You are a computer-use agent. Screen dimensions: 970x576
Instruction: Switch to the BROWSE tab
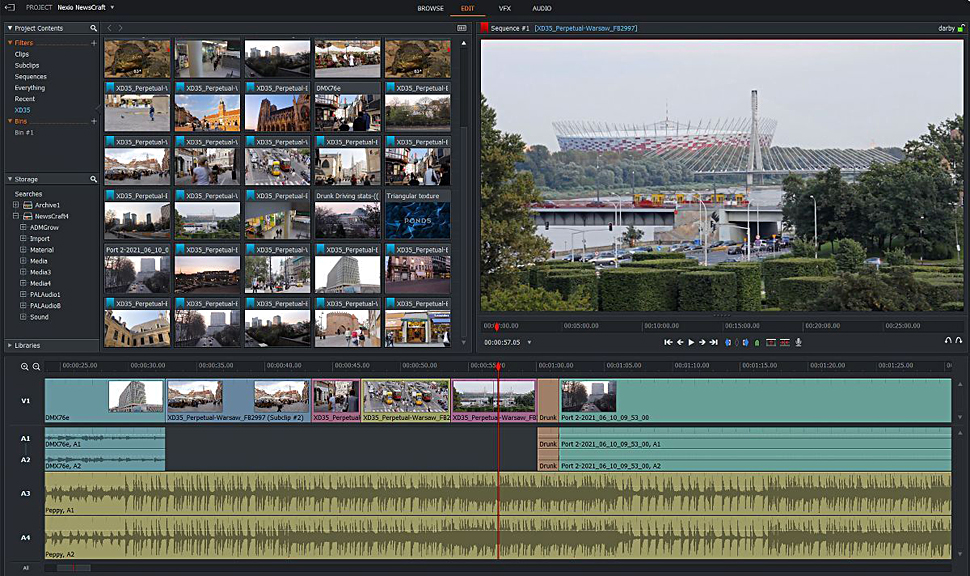click(x=431, y=8)
